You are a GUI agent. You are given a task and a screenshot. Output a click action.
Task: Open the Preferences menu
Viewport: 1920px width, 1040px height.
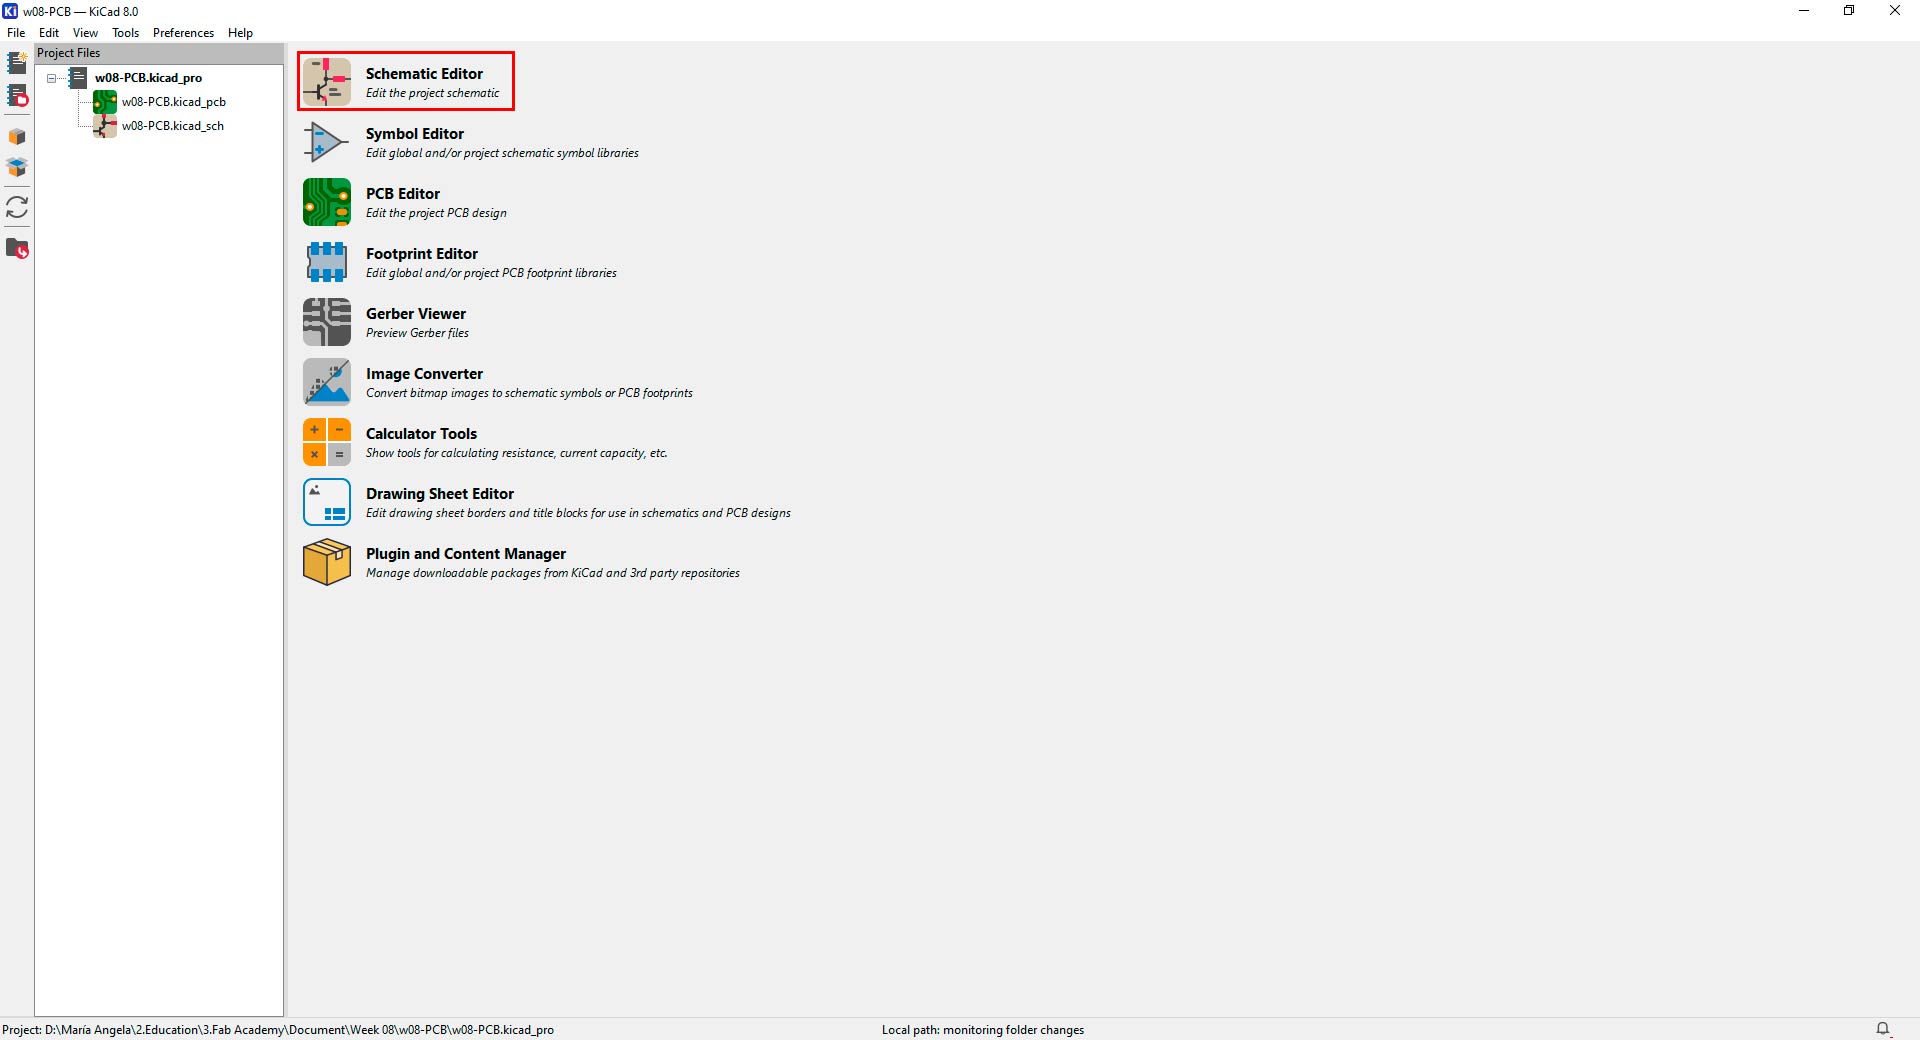(x=183, y=33)
